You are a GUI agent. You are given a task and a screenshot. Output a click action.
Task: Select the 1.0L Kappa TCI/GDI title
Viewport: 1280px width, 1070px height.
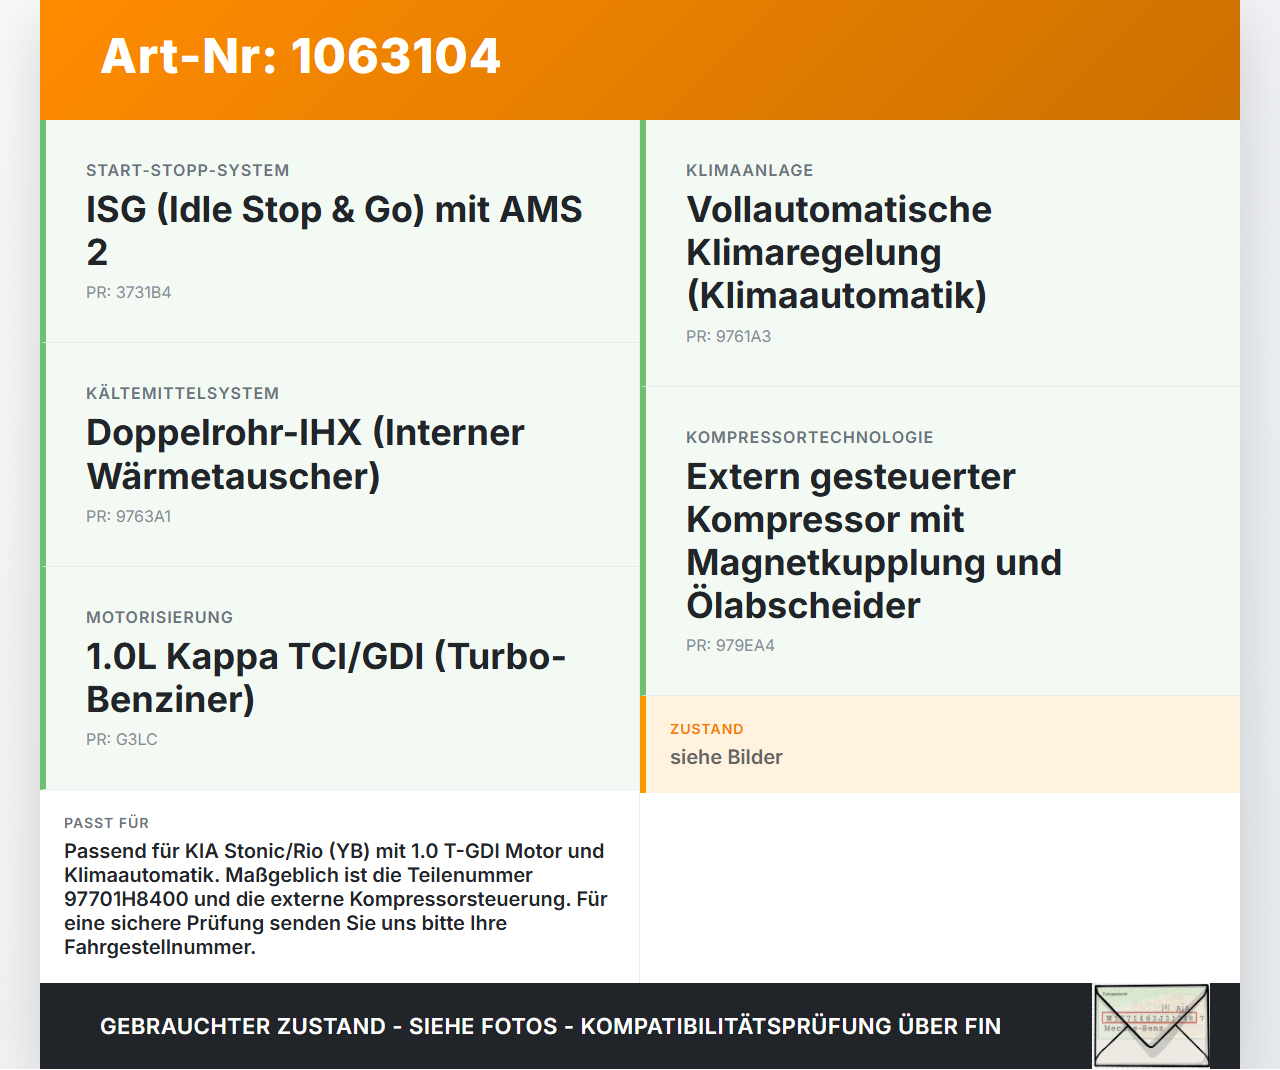pyautogui.click(x=326, y=677)
